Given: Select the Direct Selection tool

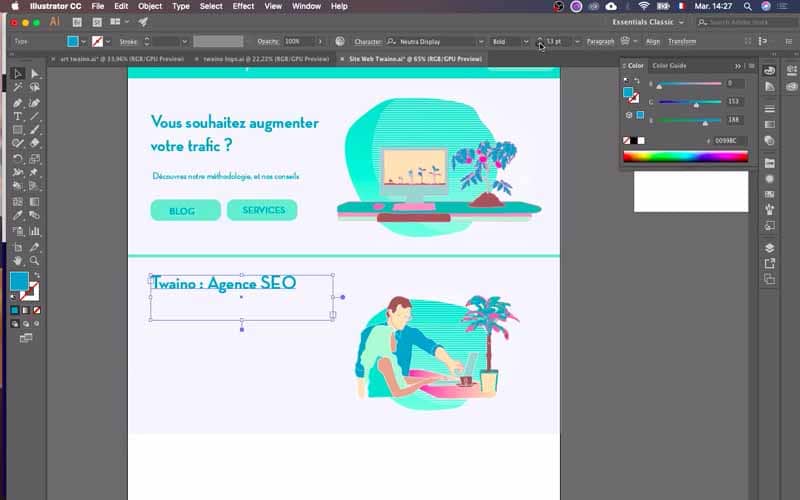Looking at the screenshot, I should pos(34,74).
